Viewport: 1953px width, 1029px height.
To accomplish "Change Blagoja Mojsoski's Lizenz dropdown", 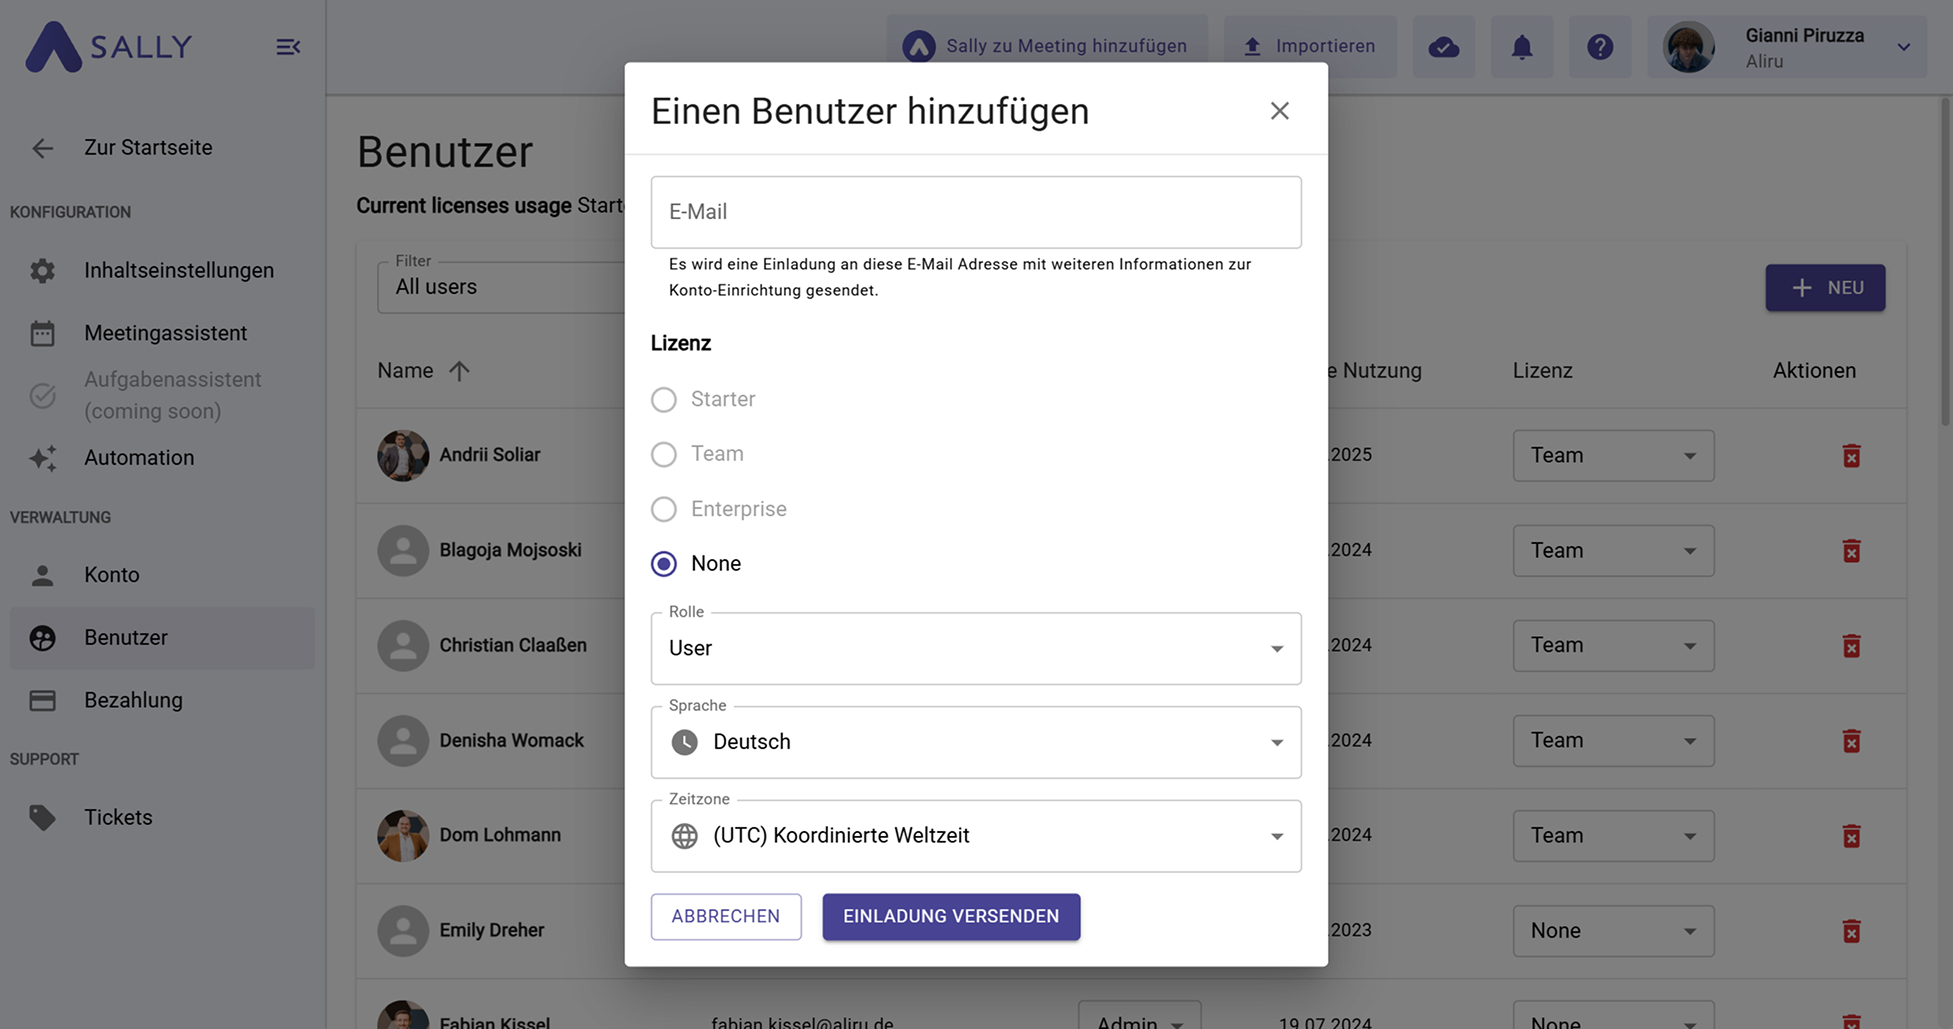I will [x=1613, y=551].
